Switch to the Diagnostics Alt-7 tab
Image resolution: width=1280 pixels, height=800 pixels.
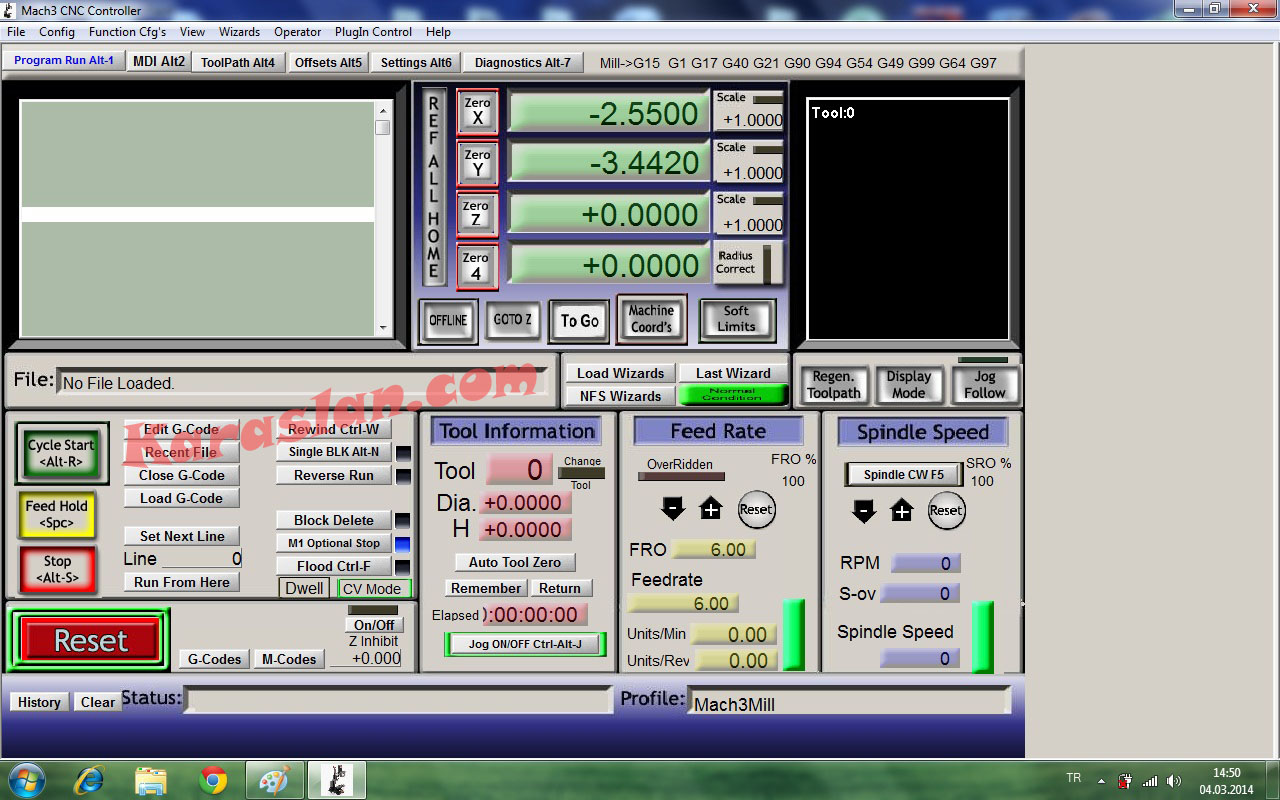pos(522,62)
